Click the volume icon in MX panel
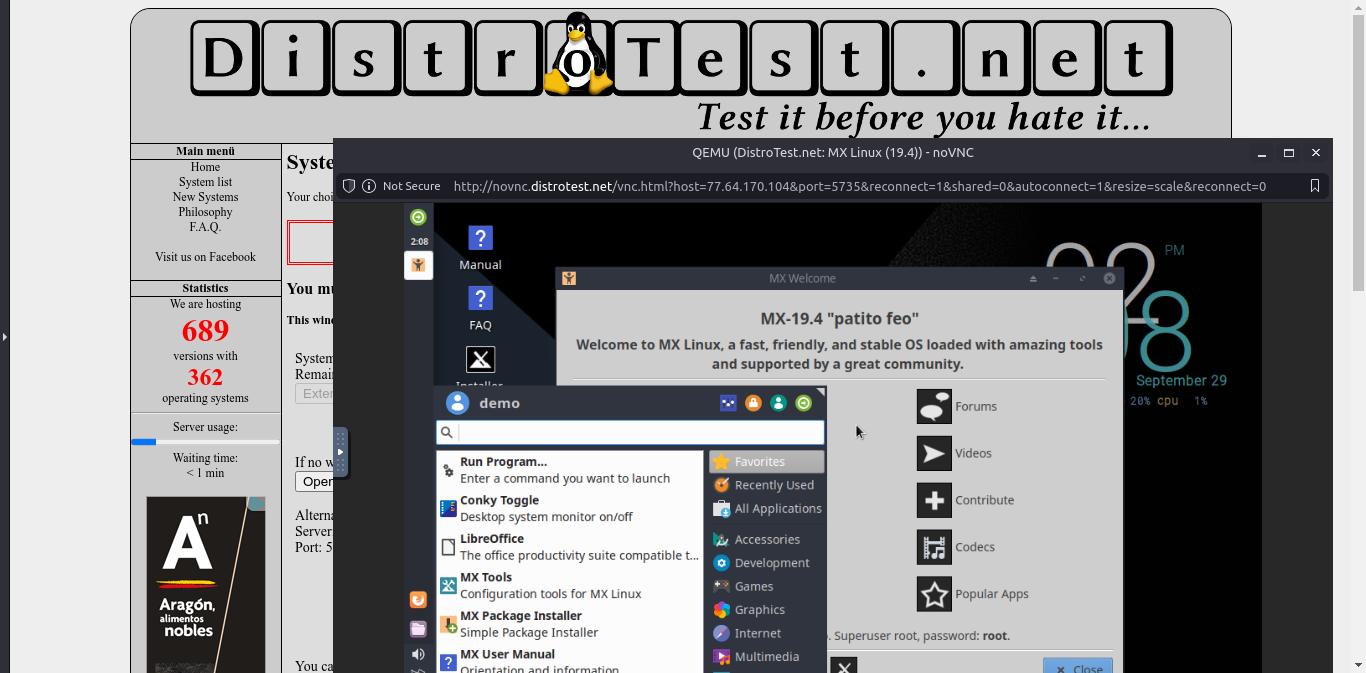 (418, 655)
